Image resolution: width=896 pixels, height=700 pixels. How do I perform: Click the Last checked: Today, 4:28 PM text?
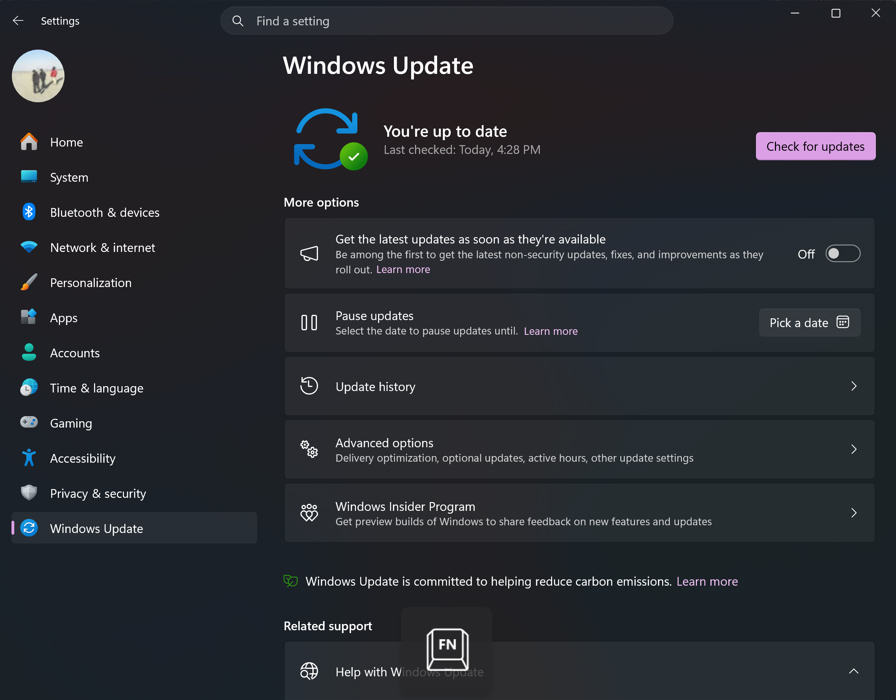(462, 150)
